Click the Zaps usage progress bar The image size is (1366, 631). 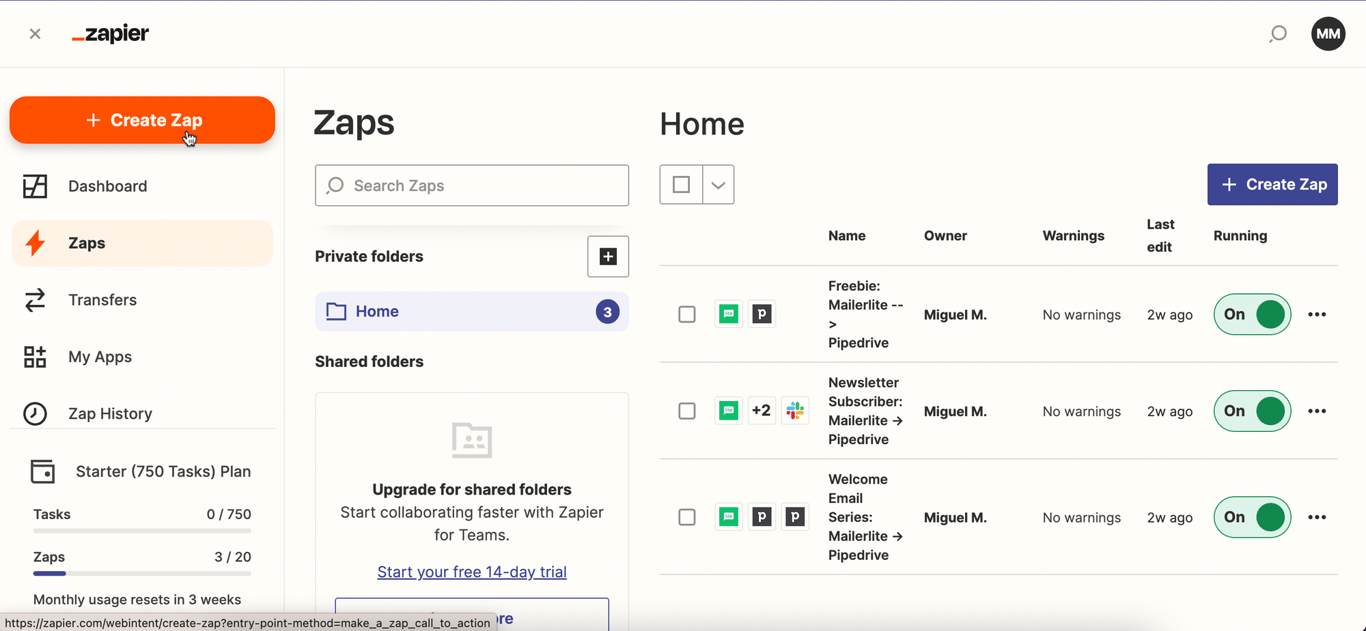coord(142,574)
